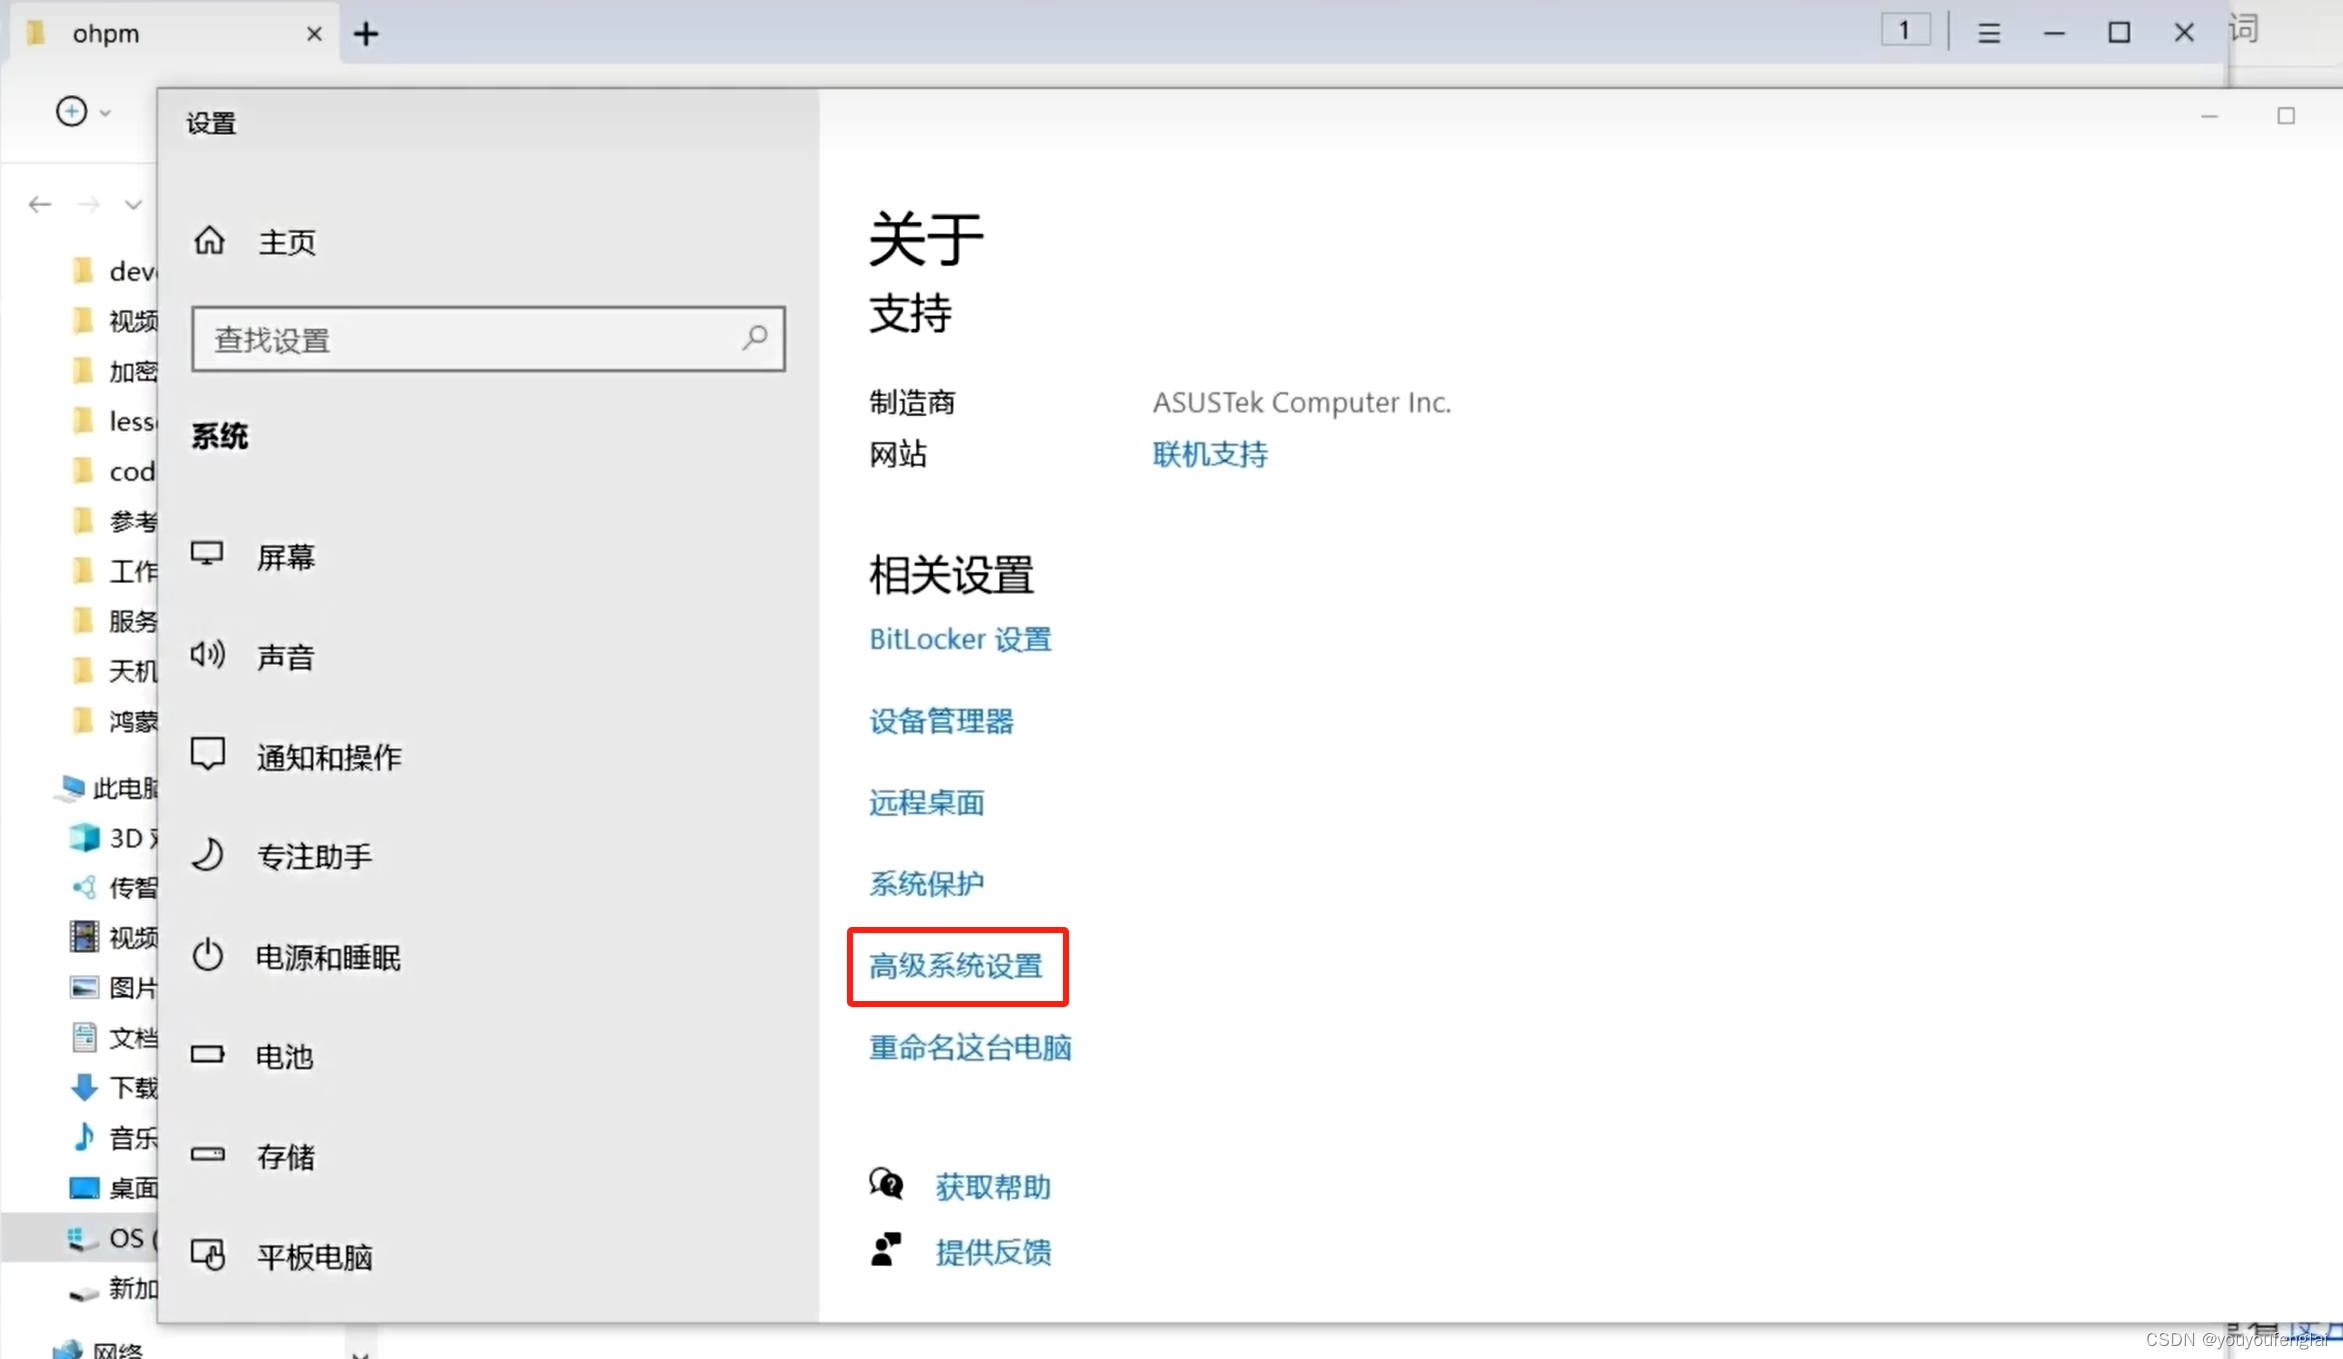Select the Network (网络) icon in Explorer
Image resolution: width=2343 pixels, height=1359 pixels.
click(x=68, y=1349)
